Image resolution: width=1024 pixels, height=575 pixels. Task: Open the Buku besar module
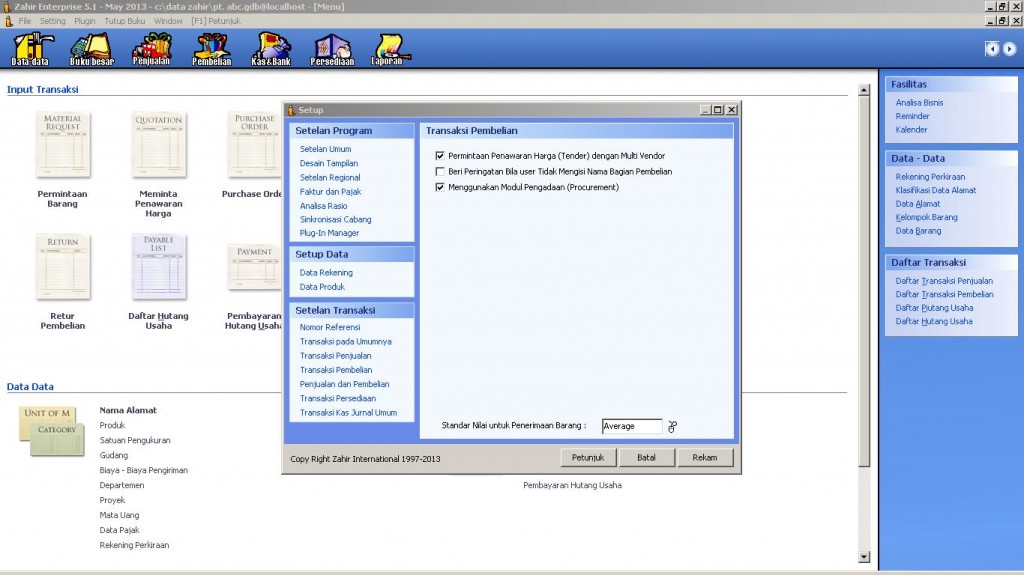91,48
